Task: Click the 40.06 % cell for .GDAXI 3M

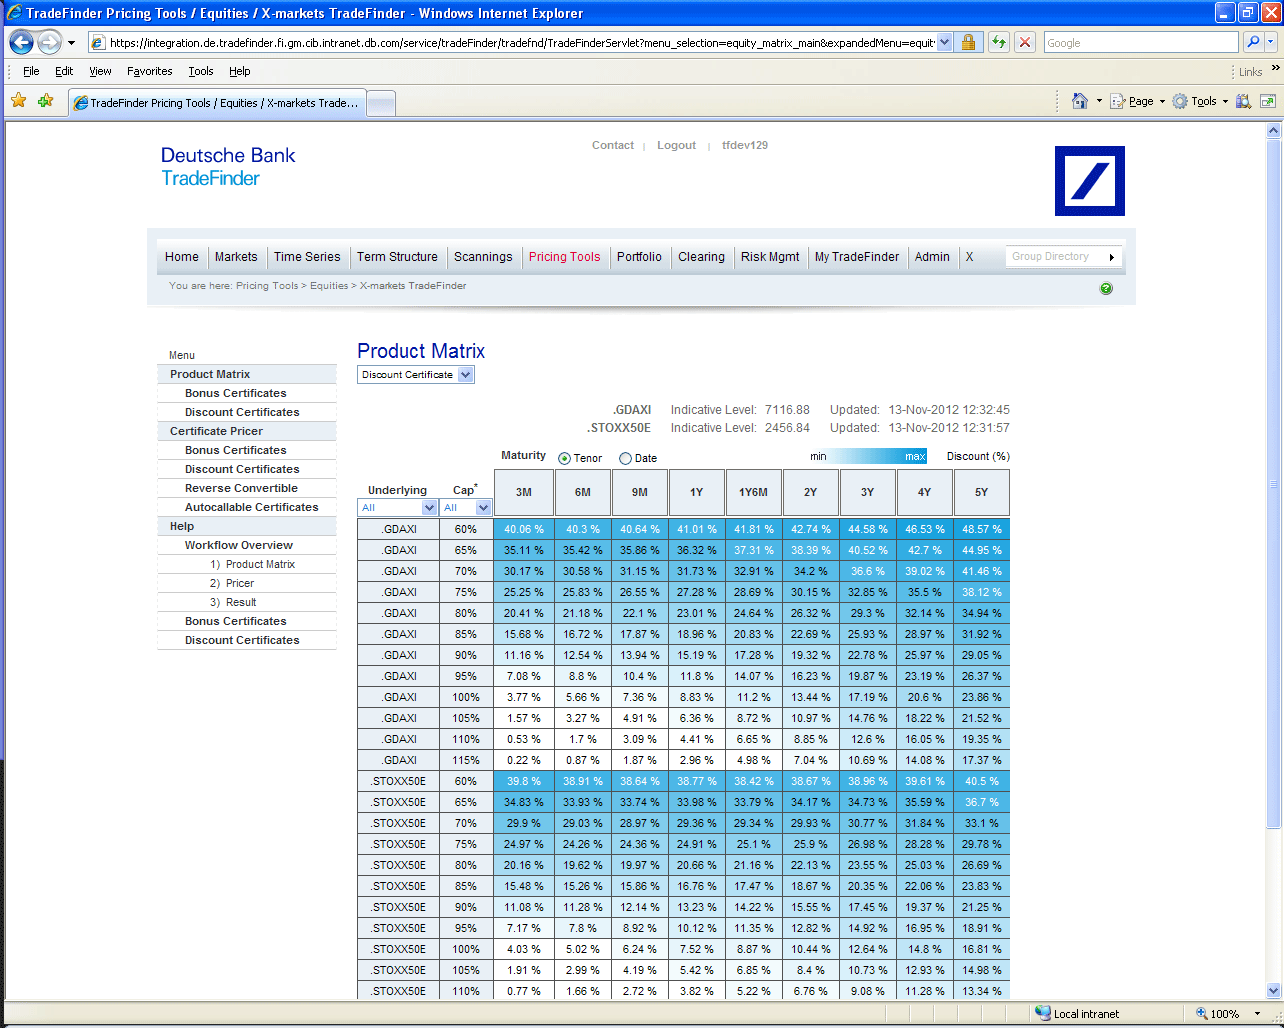Action: [524, 529]
